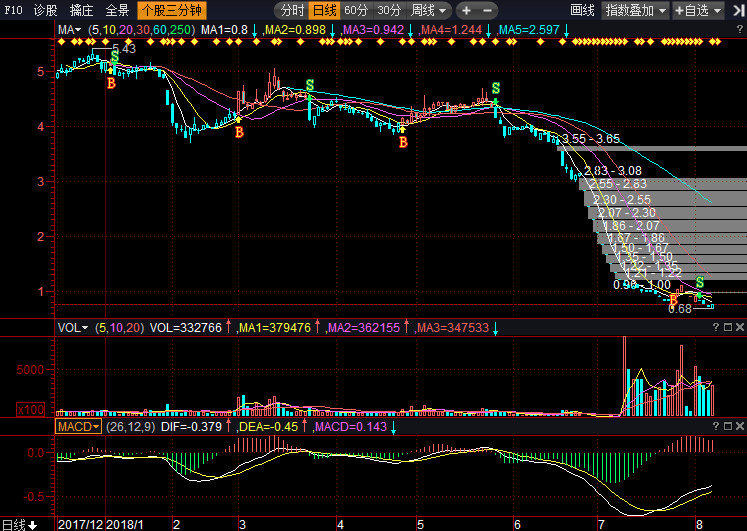Viewport: 747px width, 531px height.
Task: Click the S sell marker in late March
Action: click(x=310, y=85)
